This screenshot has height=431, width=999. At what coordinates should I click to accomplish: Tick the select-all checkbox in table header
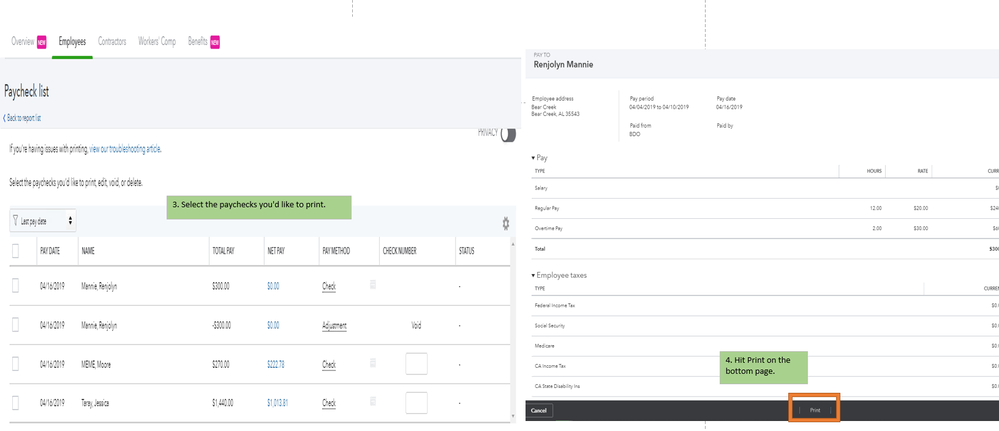coord(15,250)
